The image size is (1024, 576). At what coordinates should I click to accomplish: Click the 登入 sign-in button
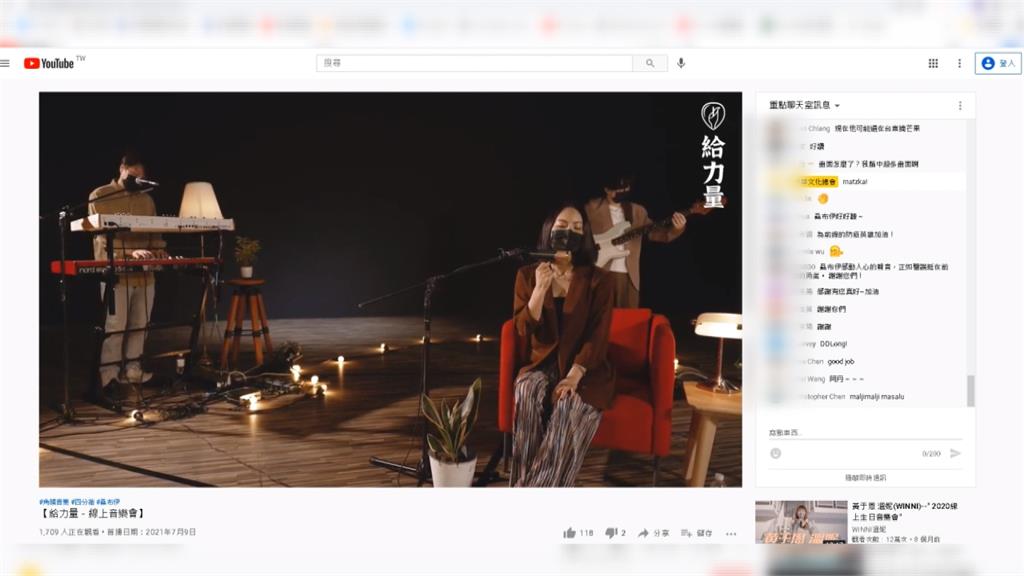(997, 63)
